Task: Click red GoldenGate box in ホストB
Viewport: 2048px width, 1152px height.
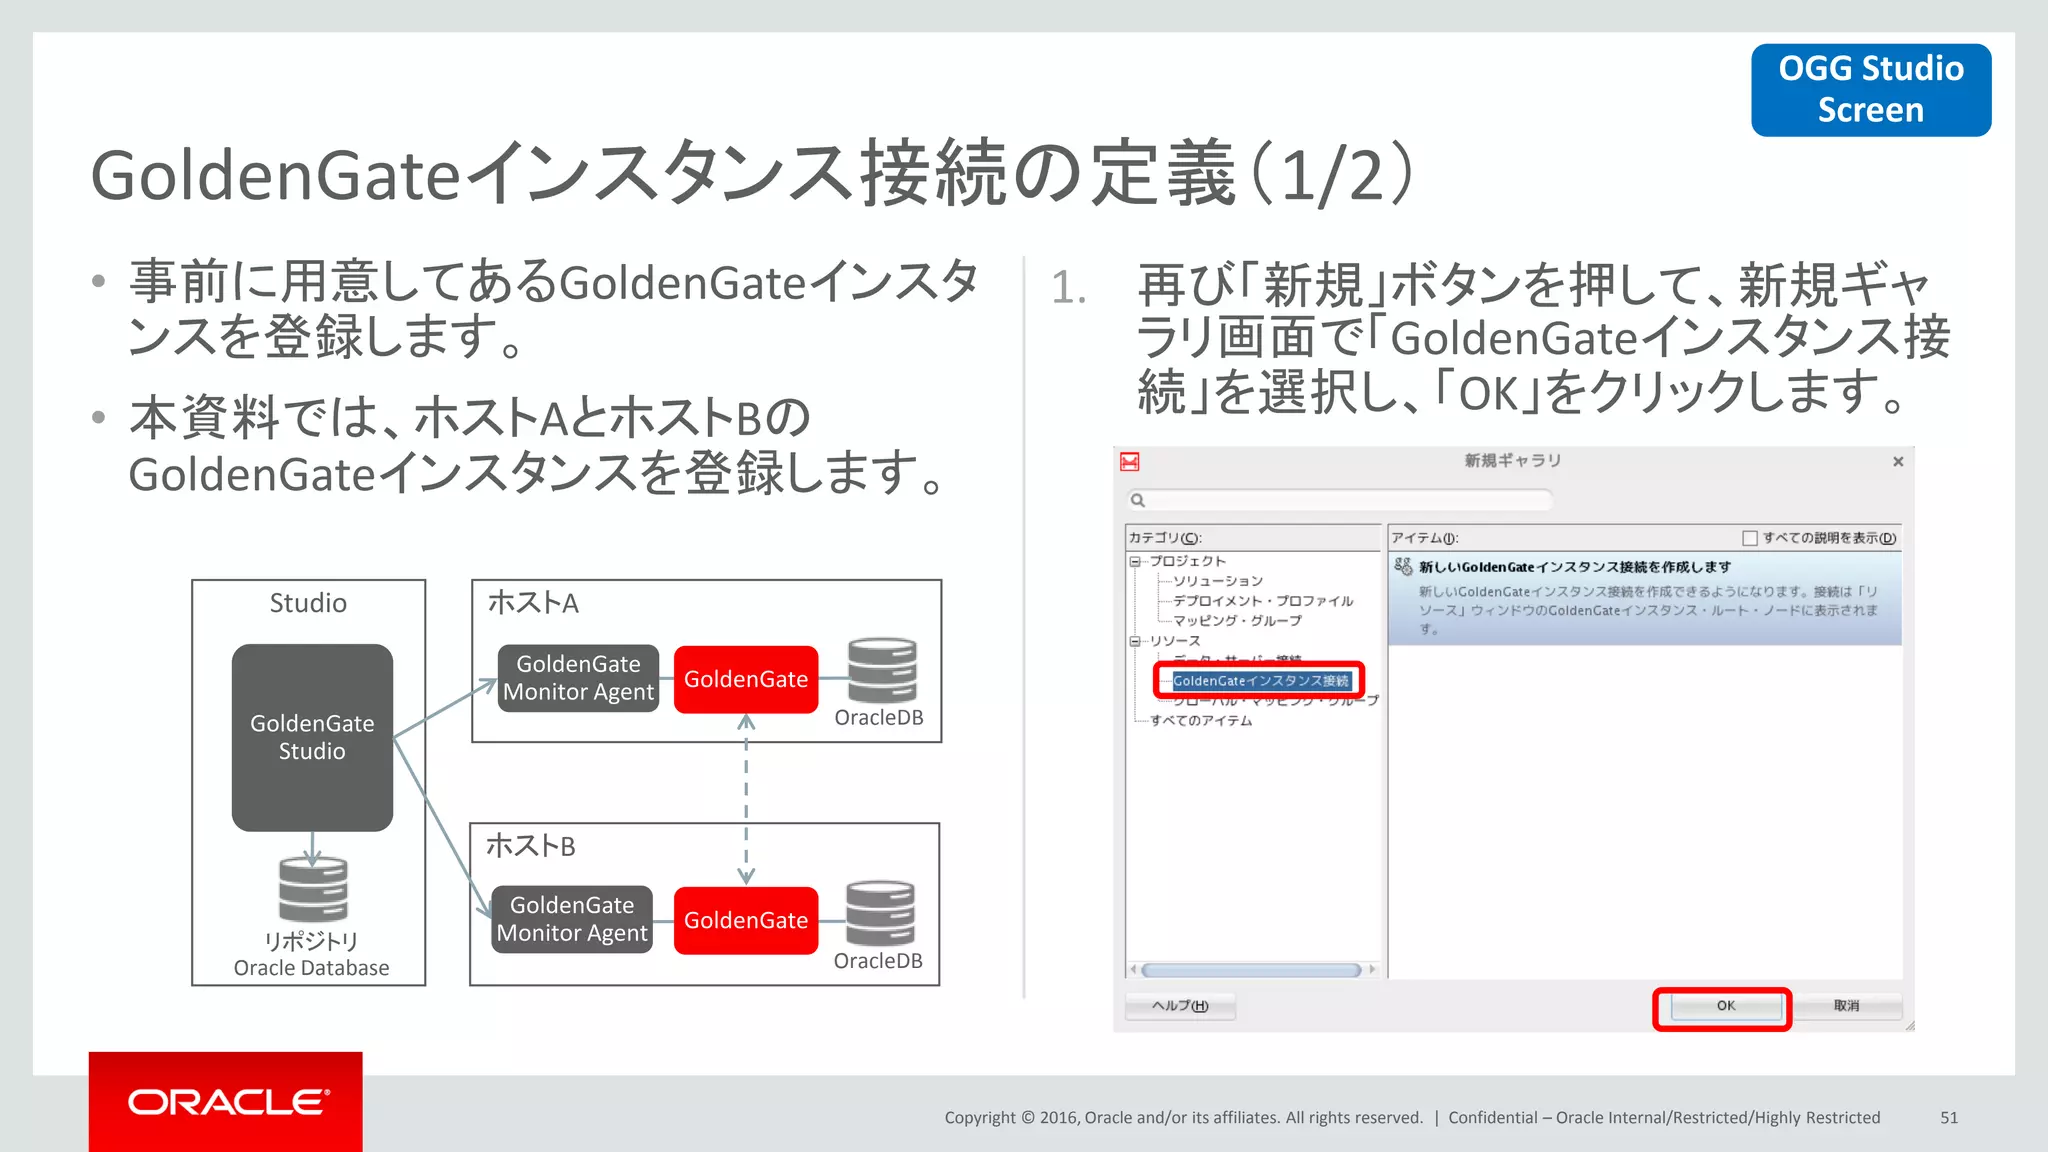Action: click(746, 920)
